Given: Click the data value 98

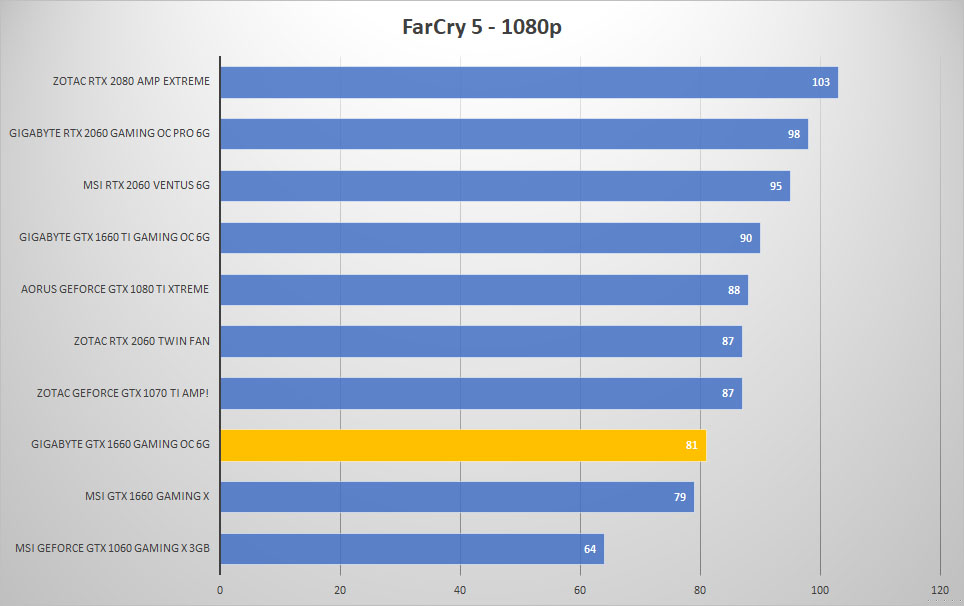Looking at the screenshot, I should [794, 134].
